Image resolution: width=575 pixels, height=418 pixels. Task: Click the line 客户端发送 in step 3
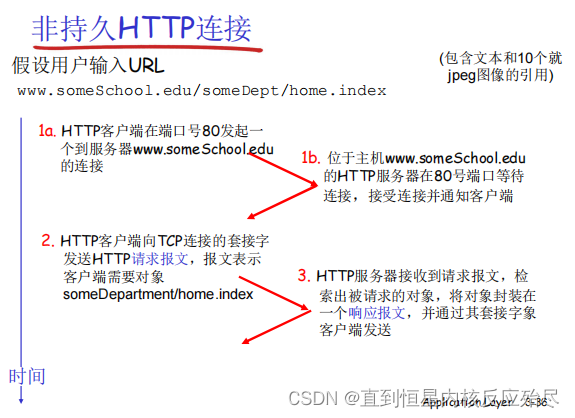coord(355,330)
